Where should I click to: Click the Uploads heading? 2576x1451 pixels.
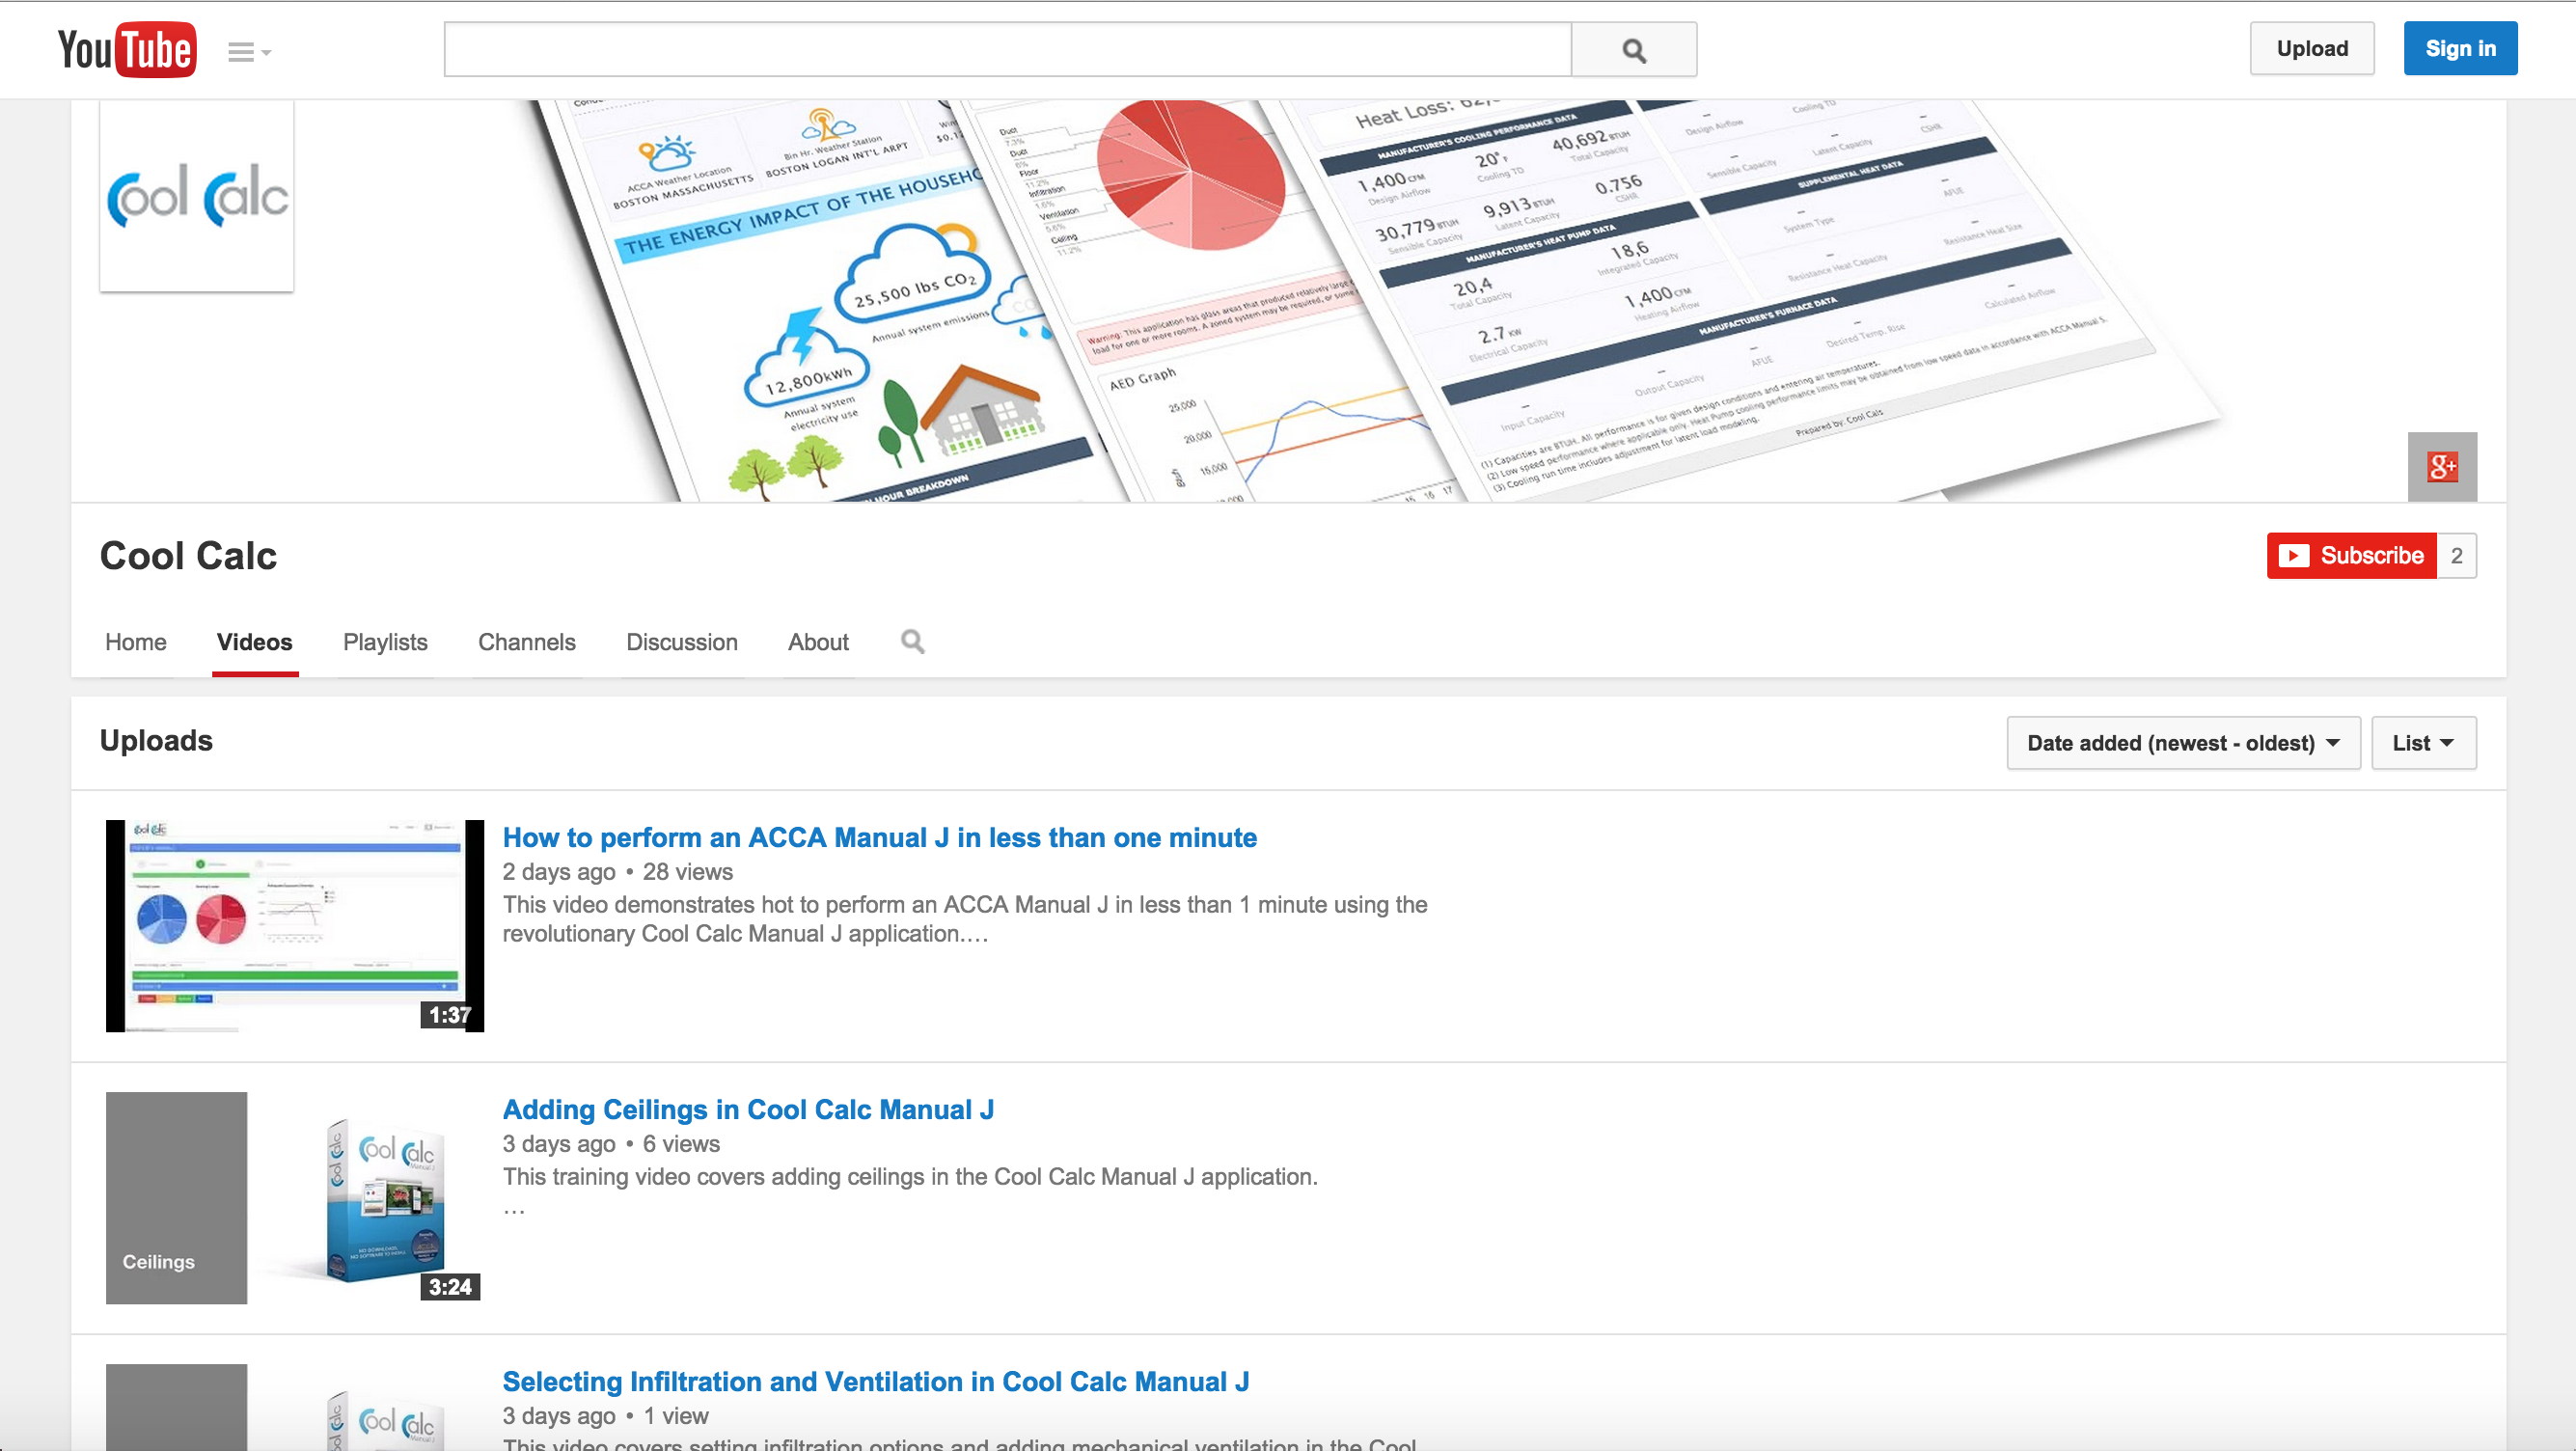(156, 741)
